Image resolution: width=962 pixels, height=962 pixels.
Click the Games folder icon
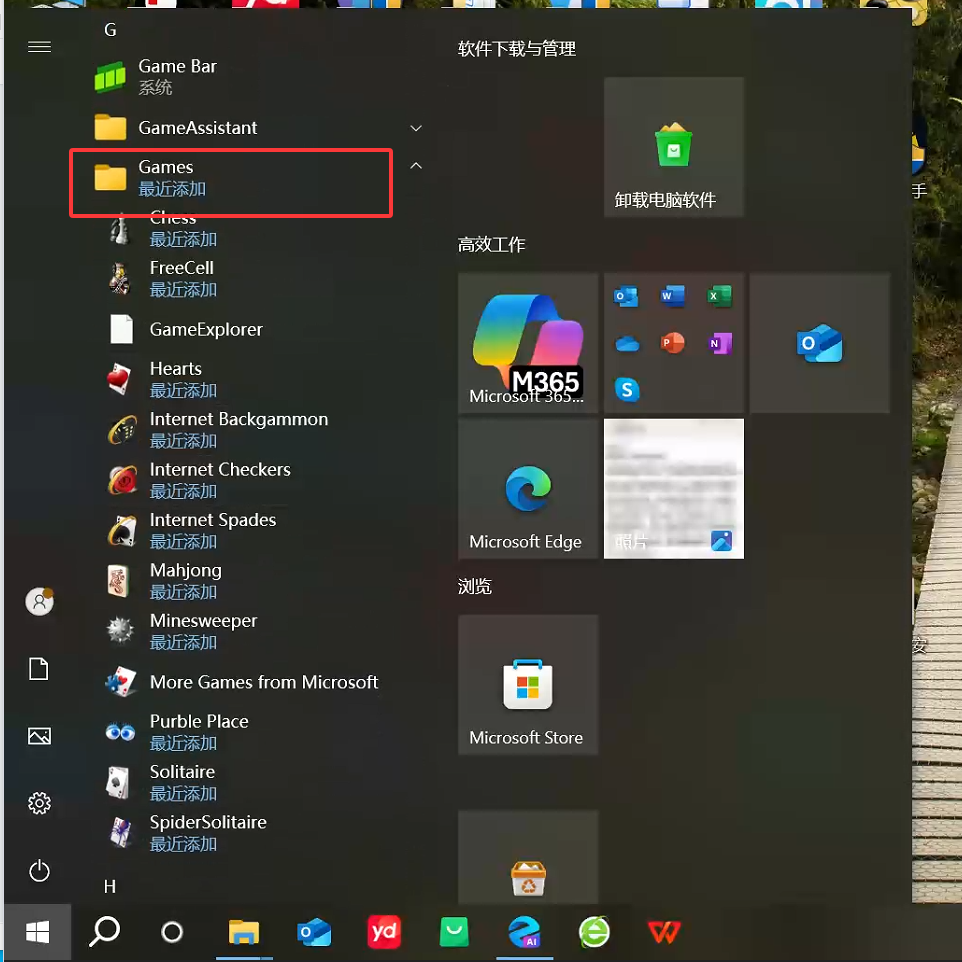click(110, 177)
